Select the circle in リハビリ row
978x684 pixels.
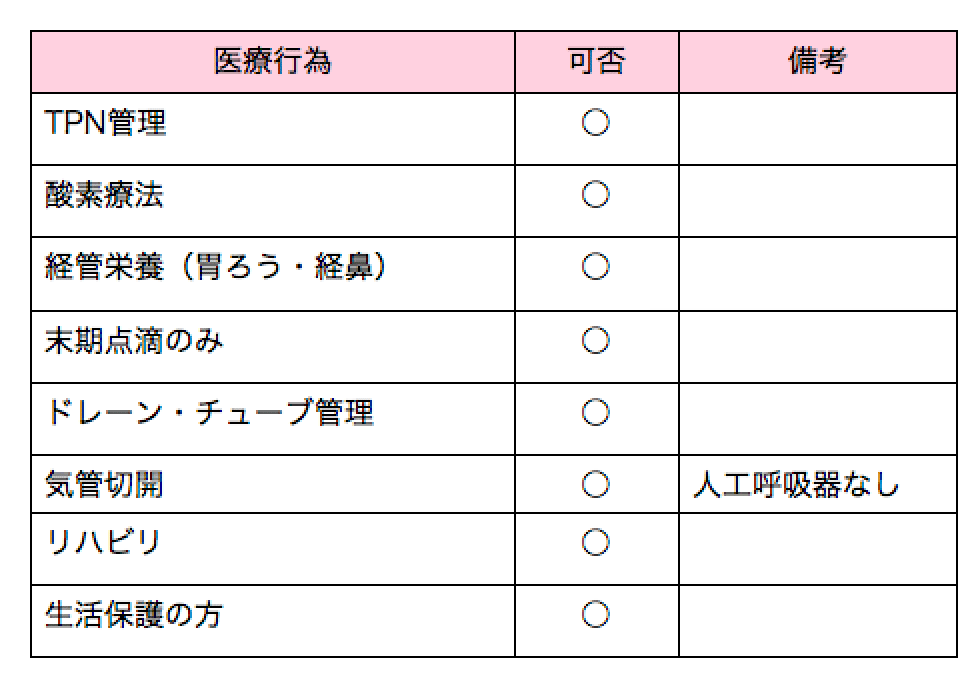[596, 542]
